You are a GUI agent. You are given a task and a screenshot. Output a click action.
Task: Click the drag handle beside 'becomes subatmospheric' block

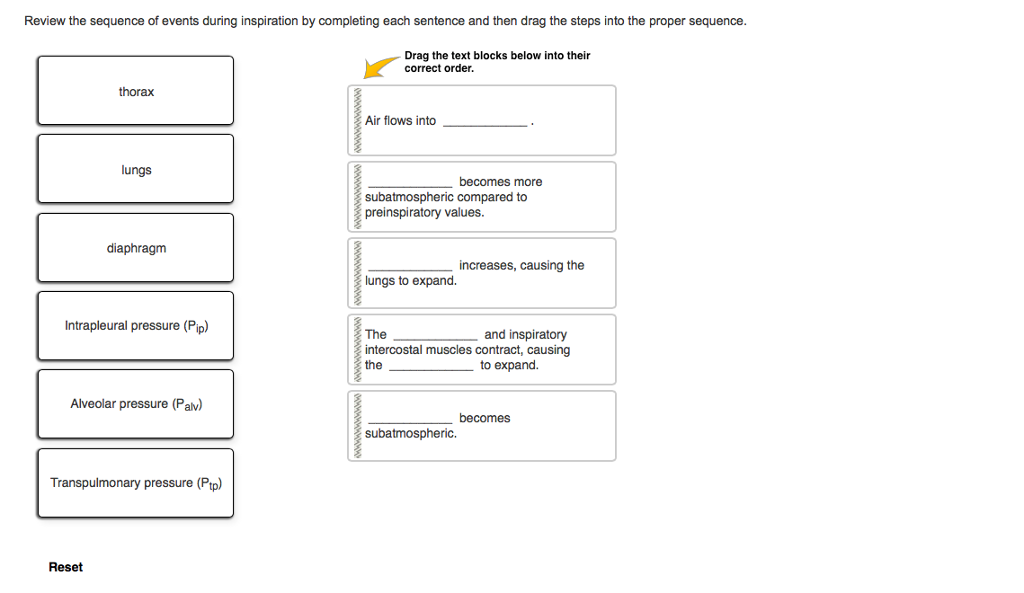point(358,425)
